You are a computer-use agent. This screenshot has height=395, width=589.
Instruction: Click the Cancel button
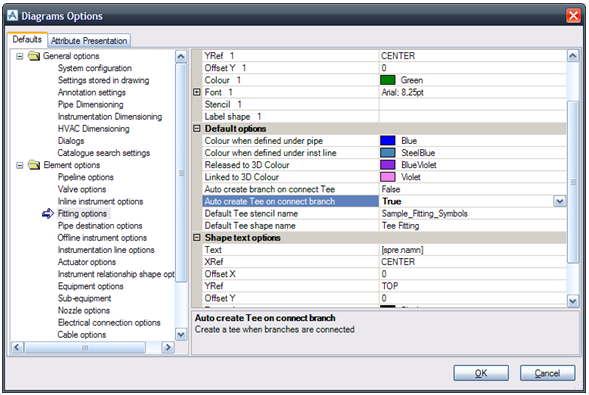coord(547,373)
